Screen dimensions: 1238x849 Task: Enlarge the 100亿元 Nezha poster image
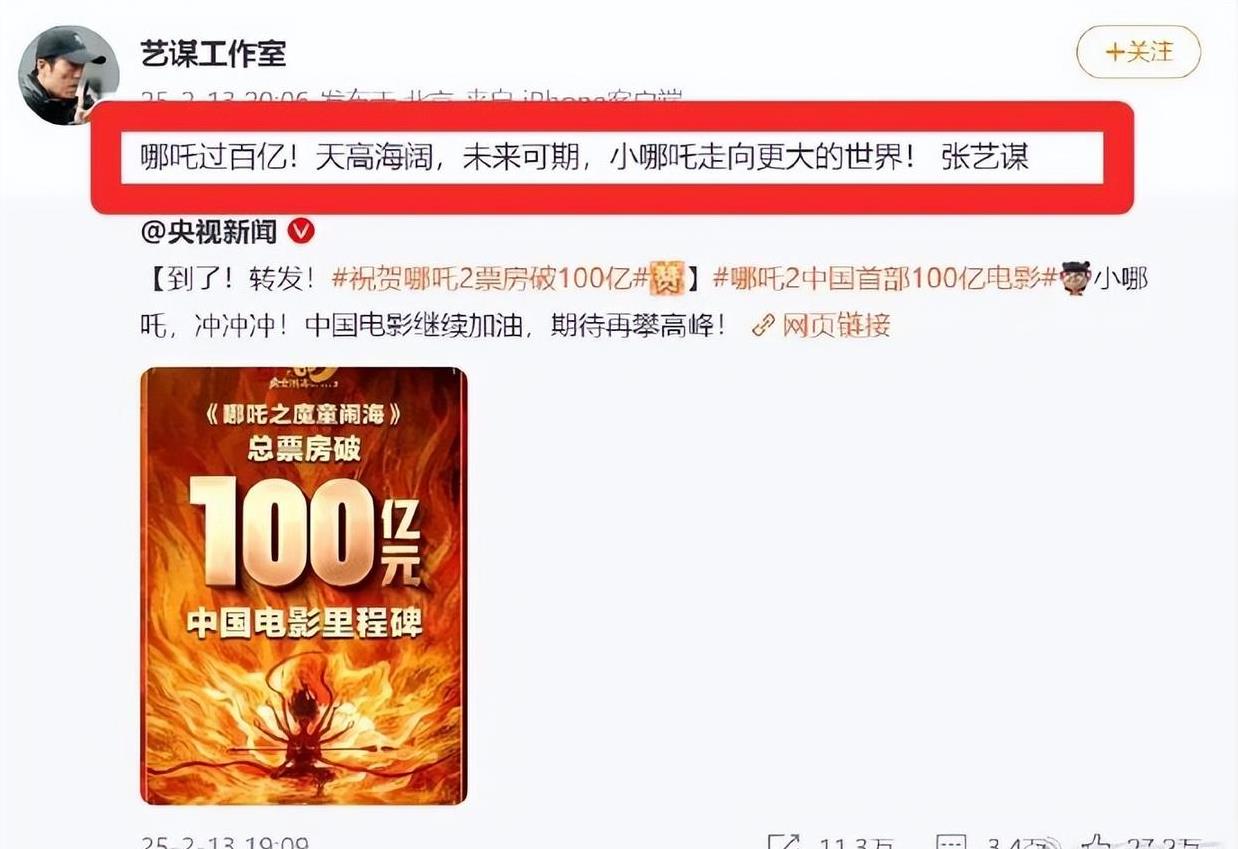pos(304,586)
